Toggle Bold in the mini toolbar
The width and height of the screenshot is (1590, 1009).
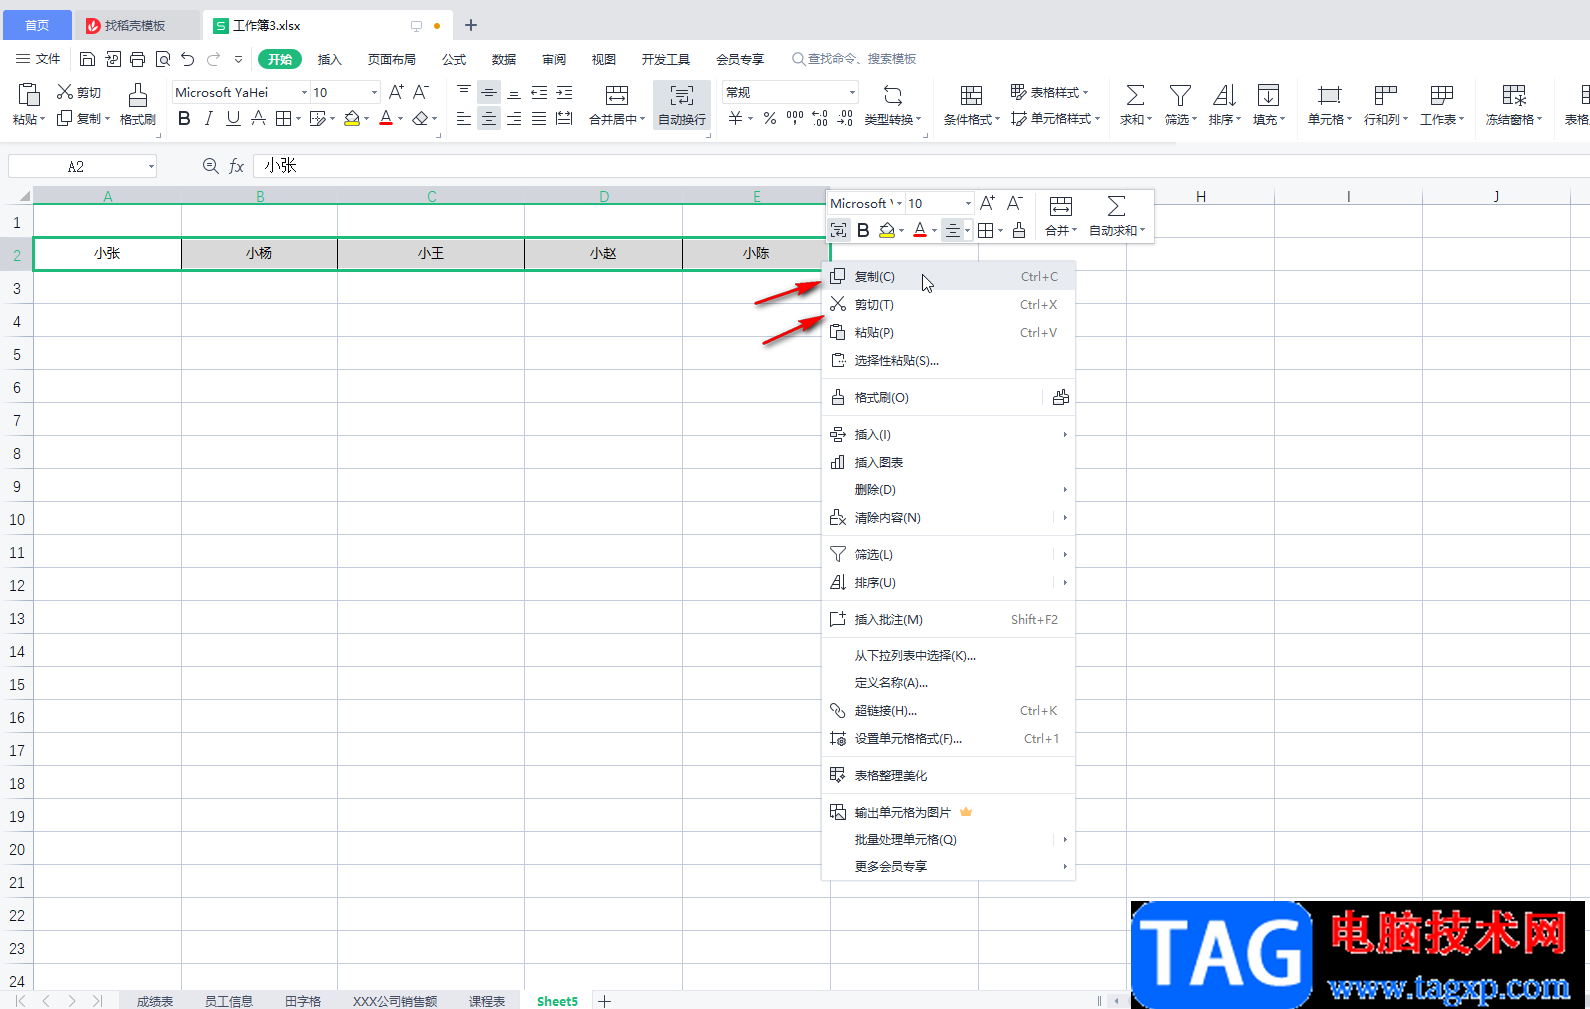[x=863, y=230]
